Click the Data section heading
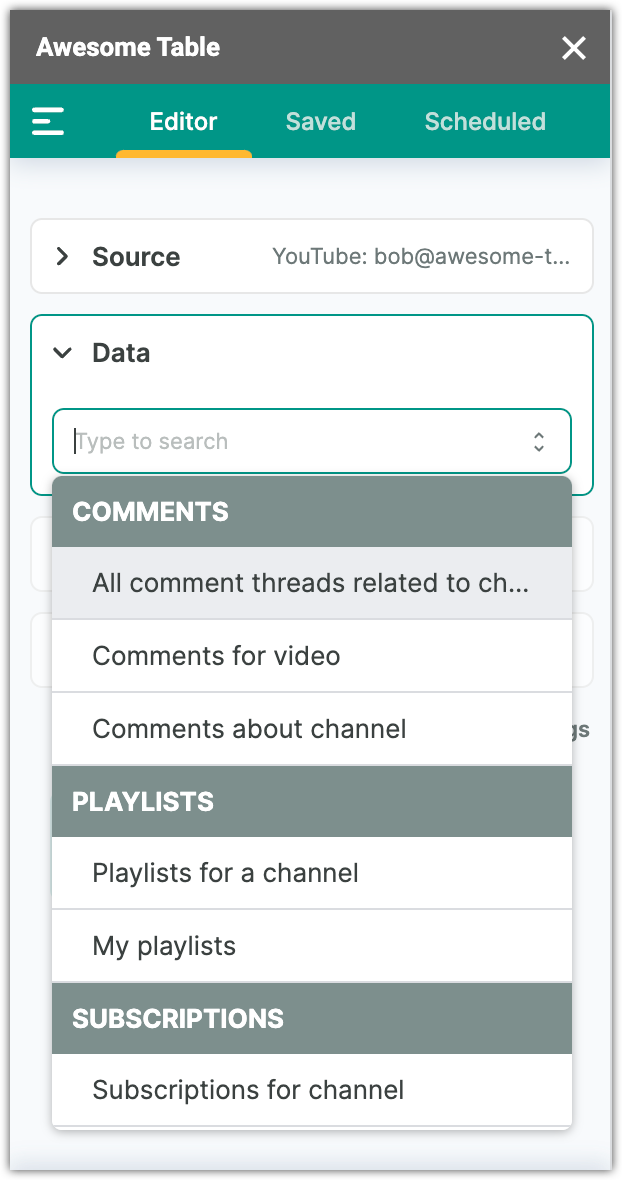Image resolution: width=622 pixels, height=1180 pixels. pyautogui.click(x=121, y=353)
